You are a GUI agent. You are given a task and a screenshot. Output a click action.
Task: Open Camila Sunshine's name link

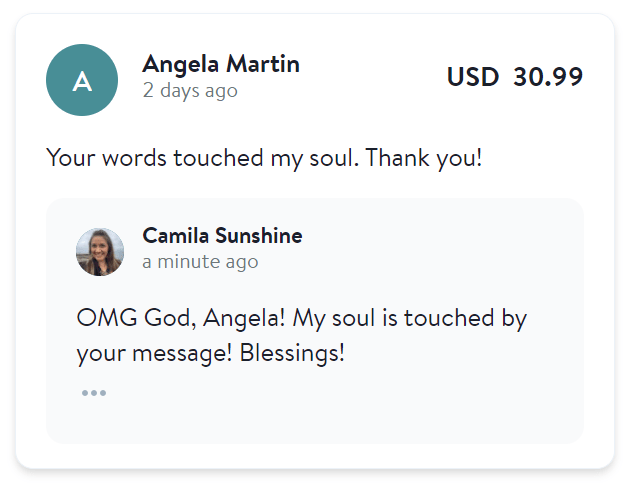tap(222, 235)
